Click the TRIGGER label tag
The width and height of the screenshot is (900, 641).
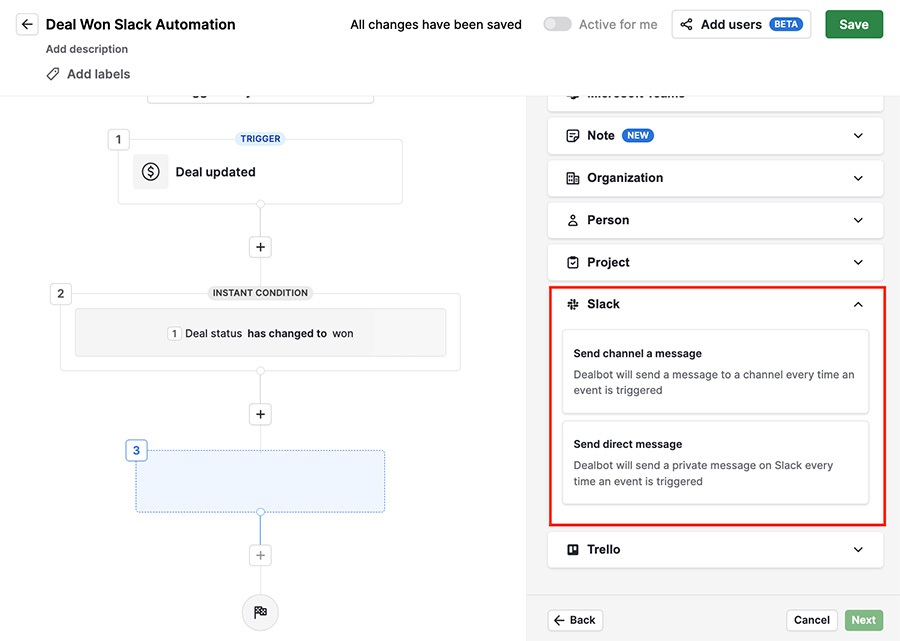pyautogui.click(x=260, y=139)
